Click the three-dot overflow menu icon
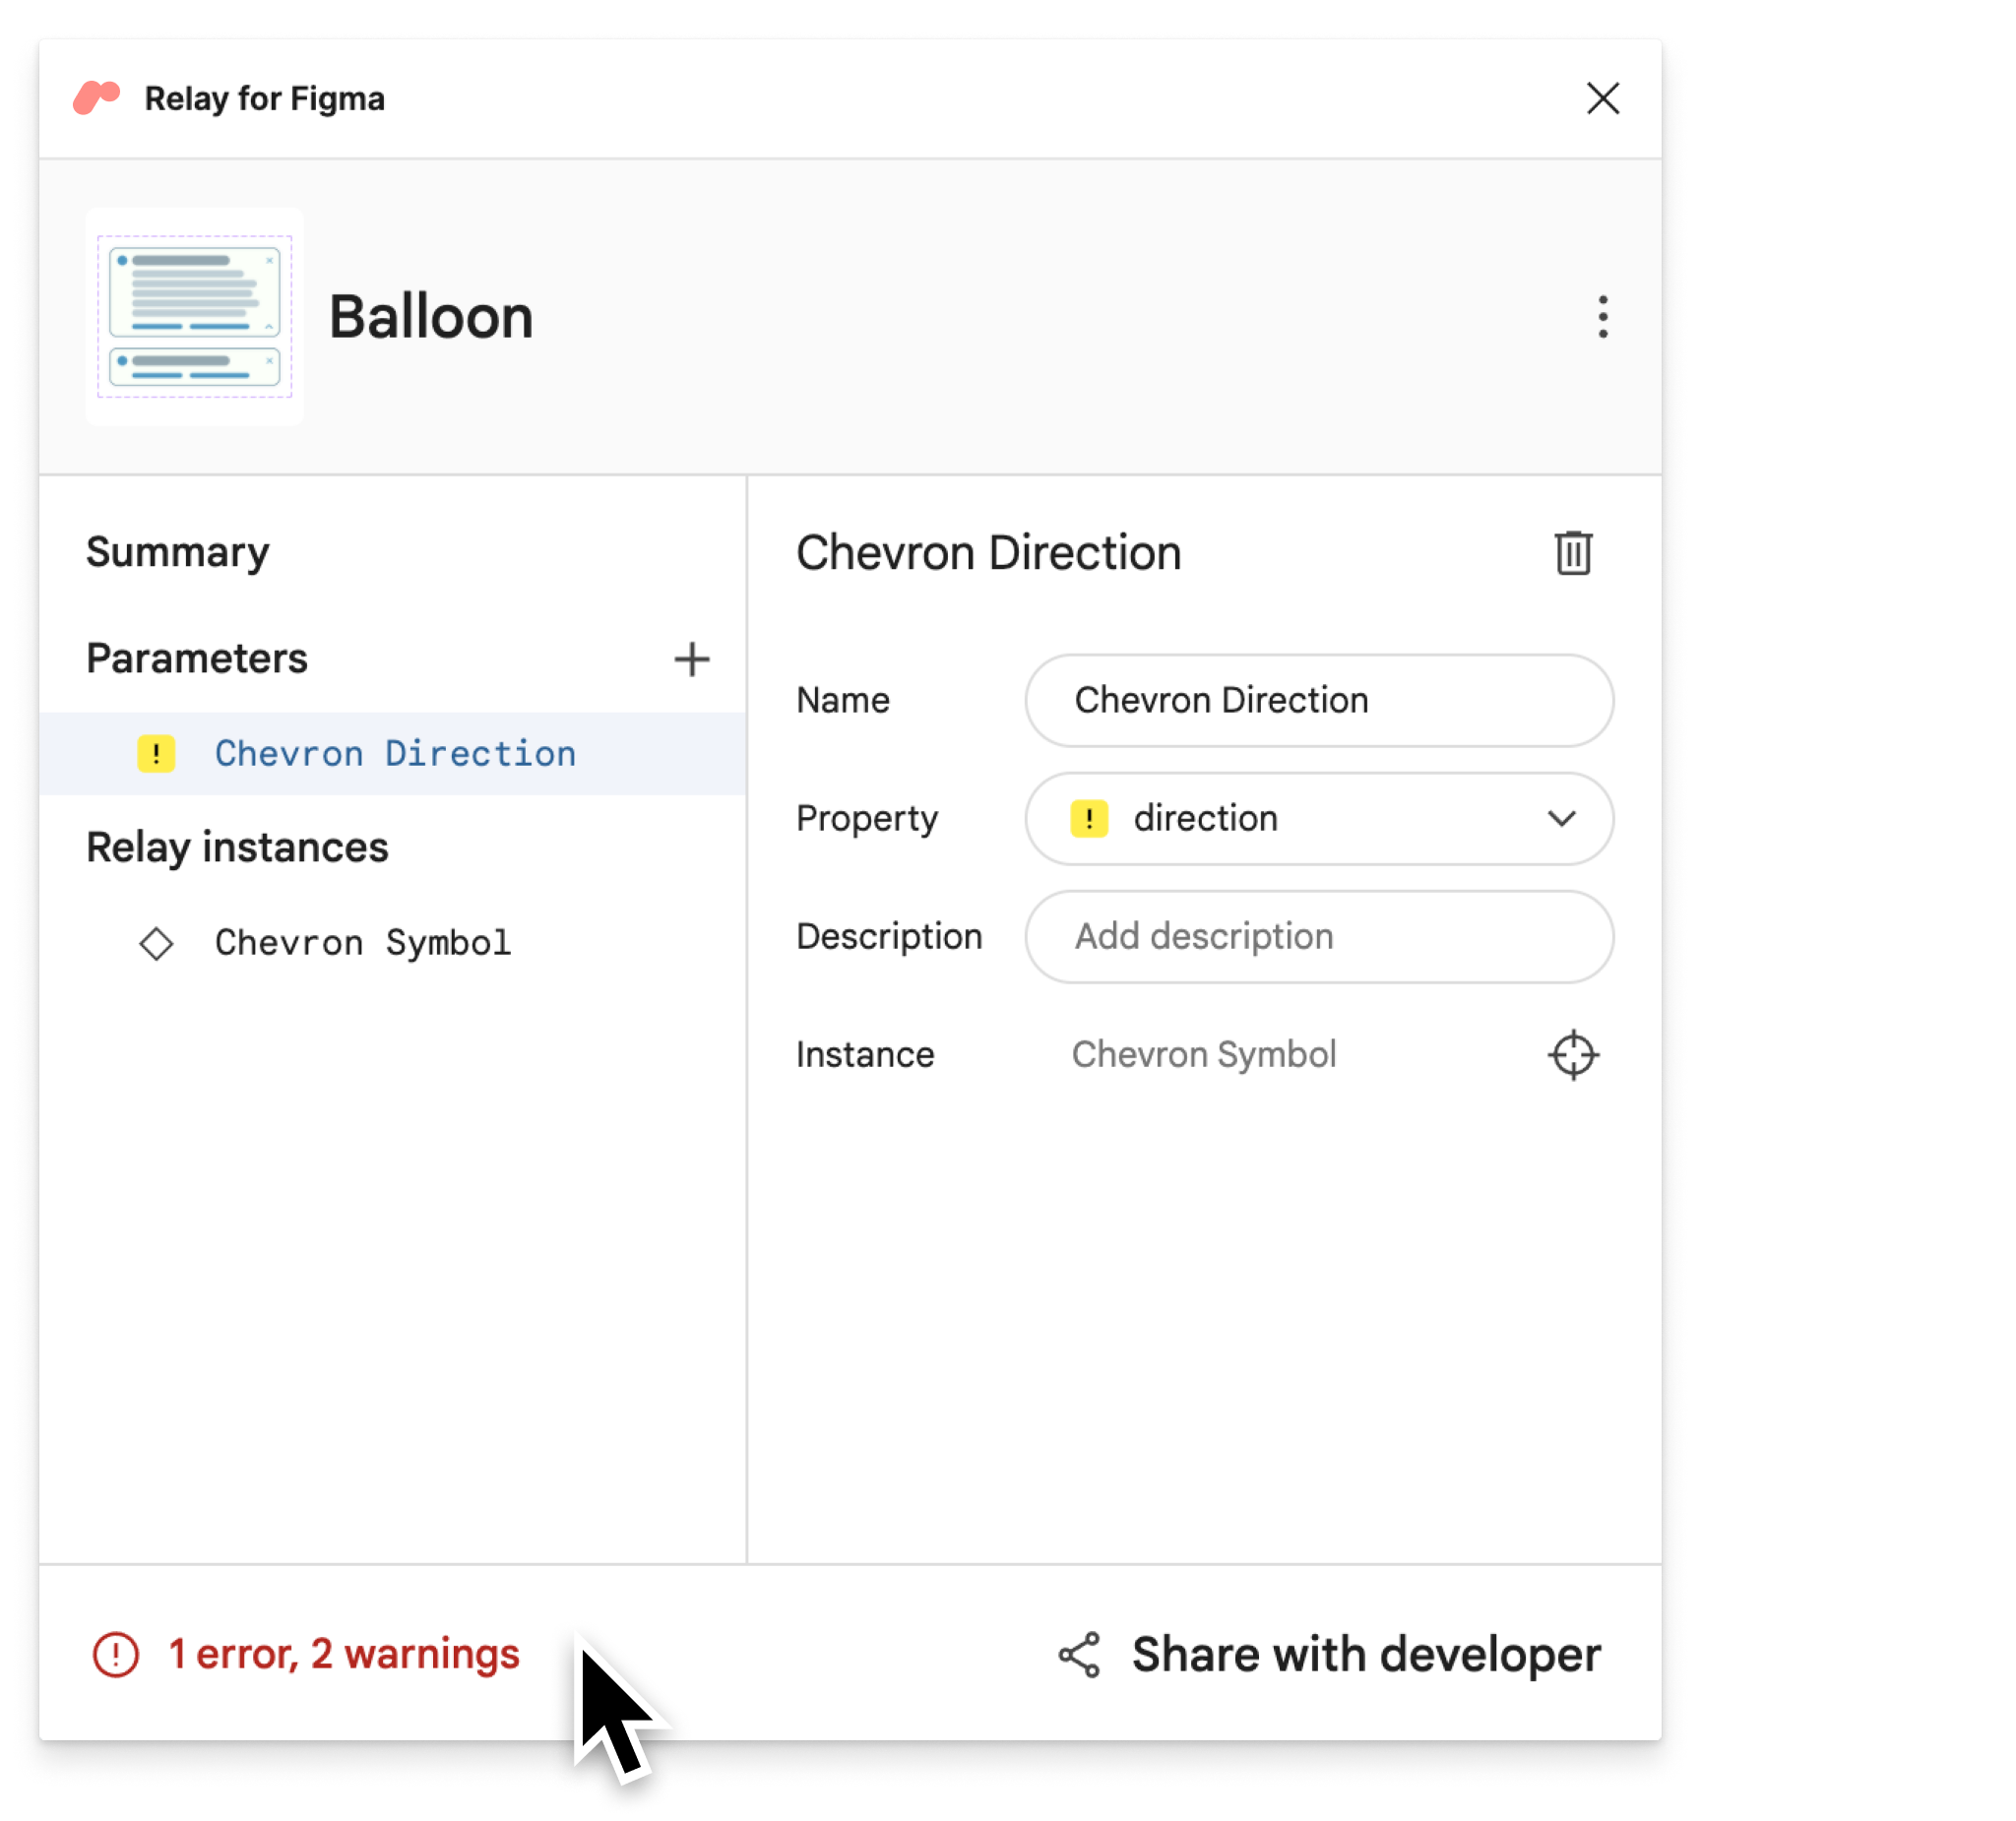 click(1602, 316)
